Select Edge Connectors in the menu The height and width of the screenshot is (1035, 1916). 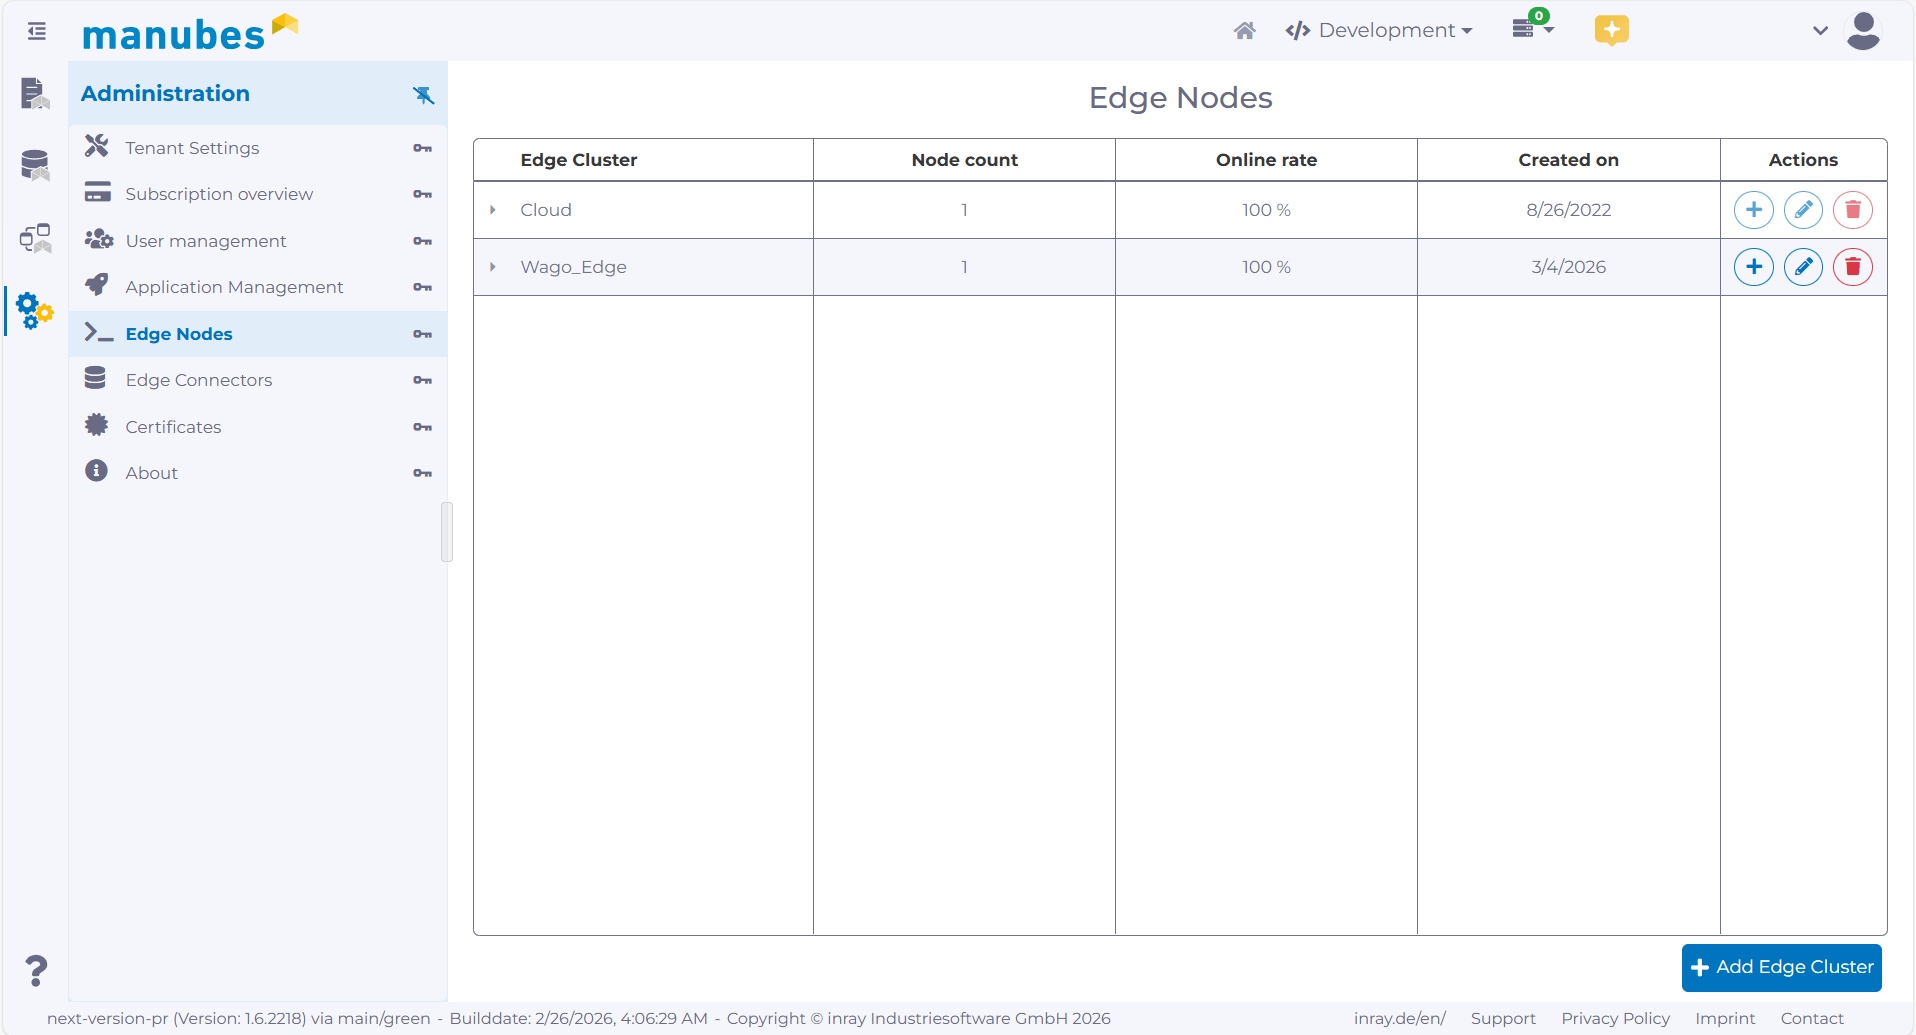(197, 380)
